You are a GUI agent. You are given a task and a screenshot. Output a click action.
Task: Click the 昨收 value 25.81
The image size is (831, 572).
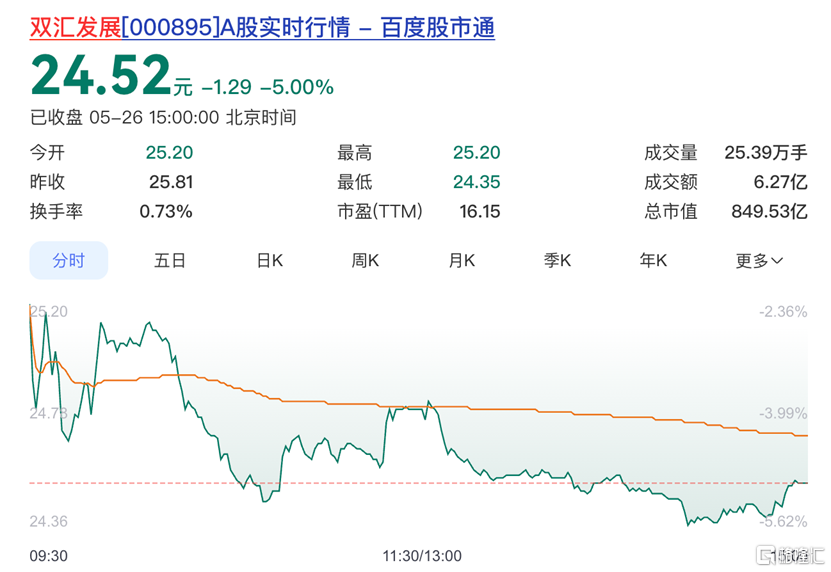pyautogui.click(x=171, y=182)
